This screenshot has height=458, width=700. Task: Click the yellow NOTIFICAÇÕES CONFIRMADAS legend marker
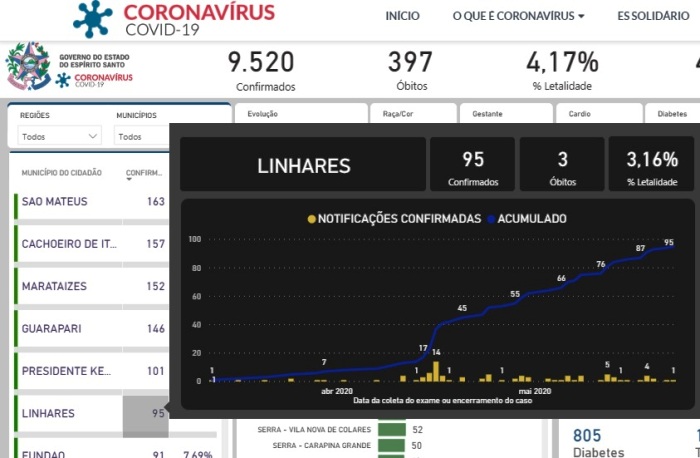[x=312, y=219]
